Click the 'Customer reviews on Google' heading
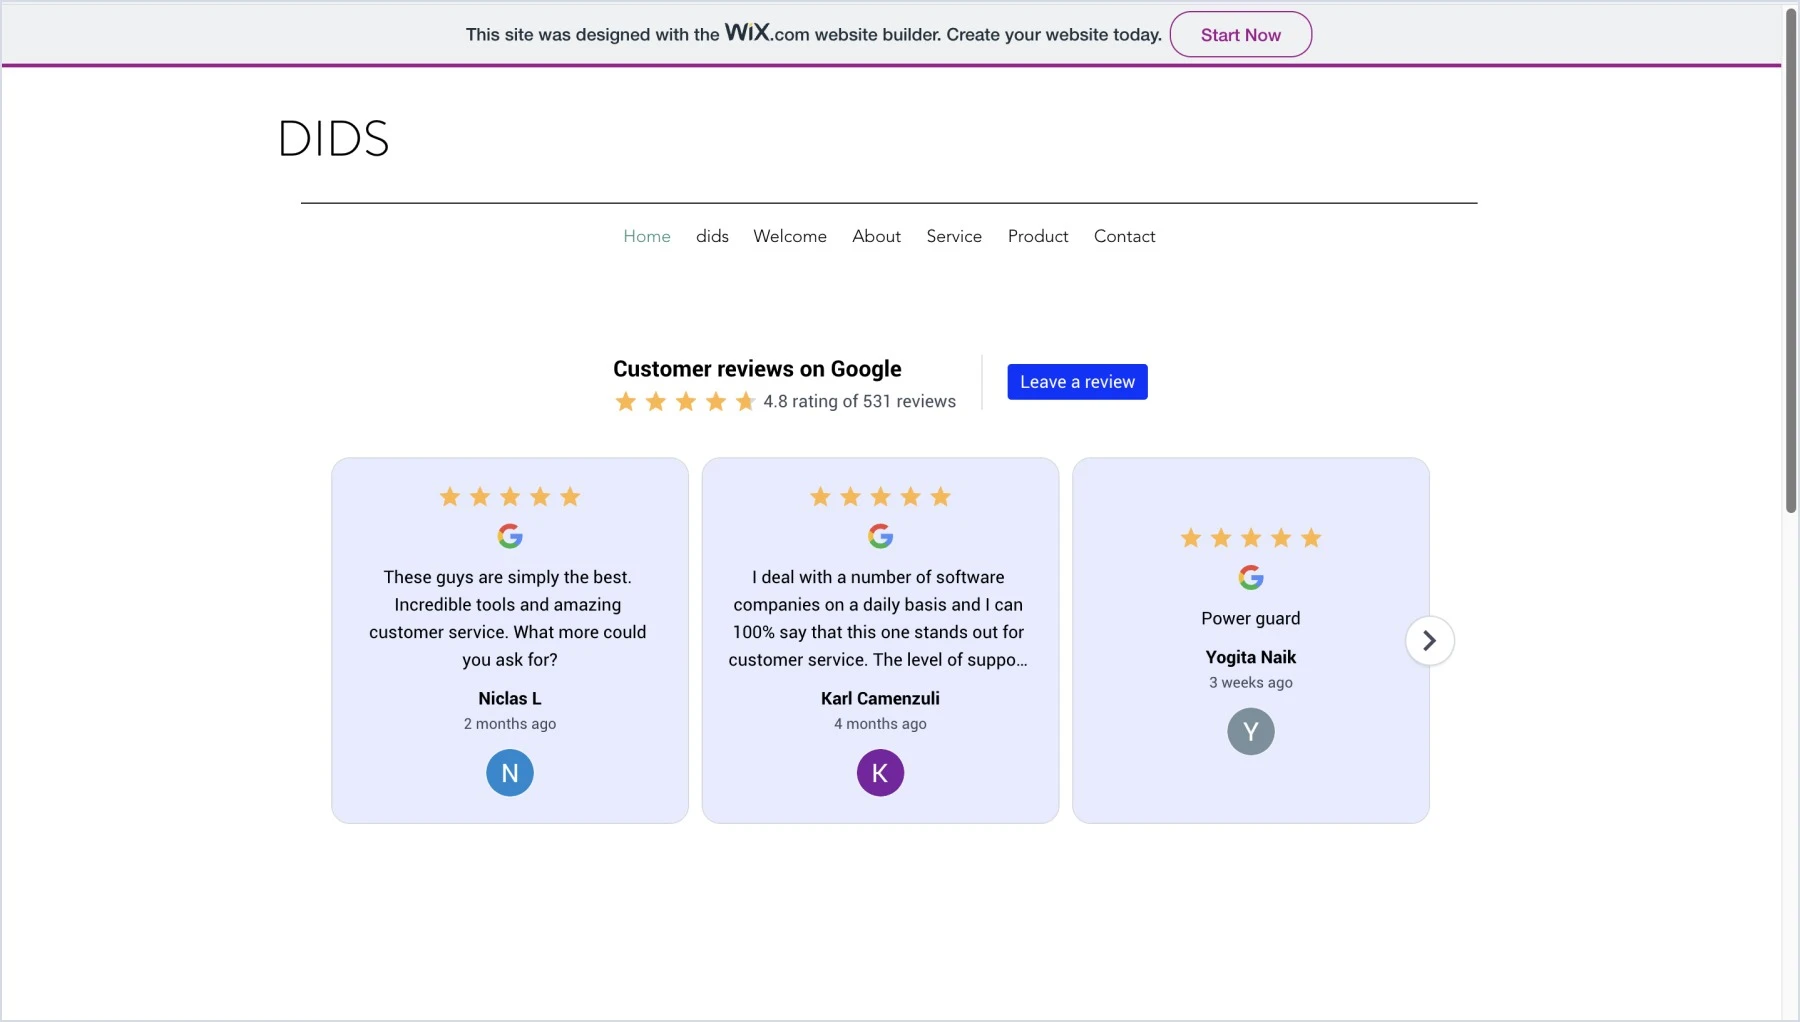 757,369
